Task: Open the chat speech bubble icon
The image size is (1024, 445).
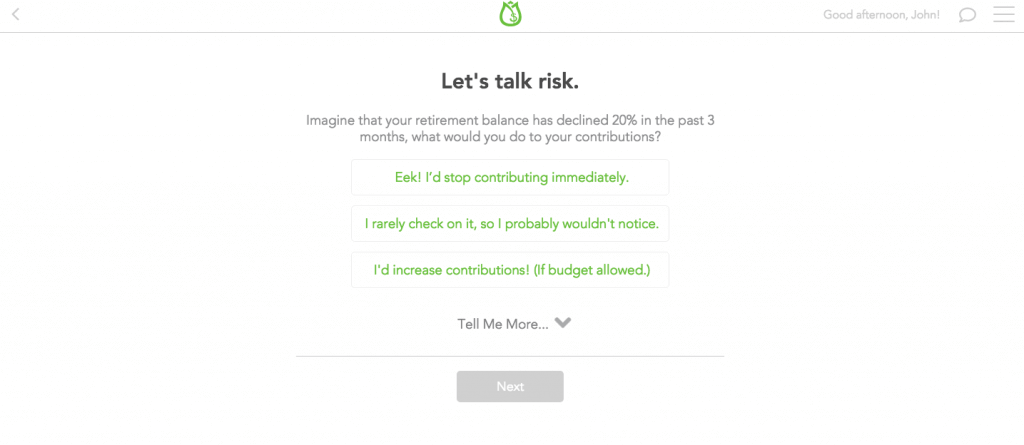Action: [967, 14]
